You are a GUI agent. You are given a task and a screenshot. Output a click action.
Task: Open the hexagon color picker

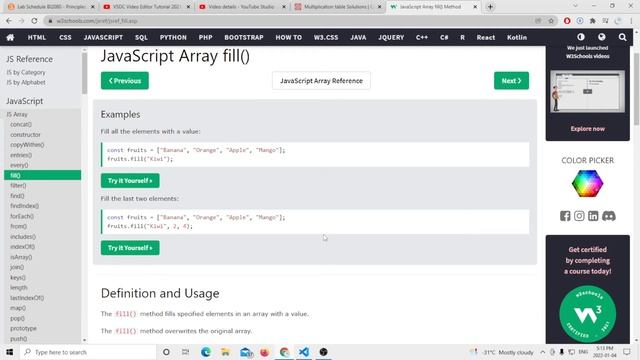coord(587,184)
